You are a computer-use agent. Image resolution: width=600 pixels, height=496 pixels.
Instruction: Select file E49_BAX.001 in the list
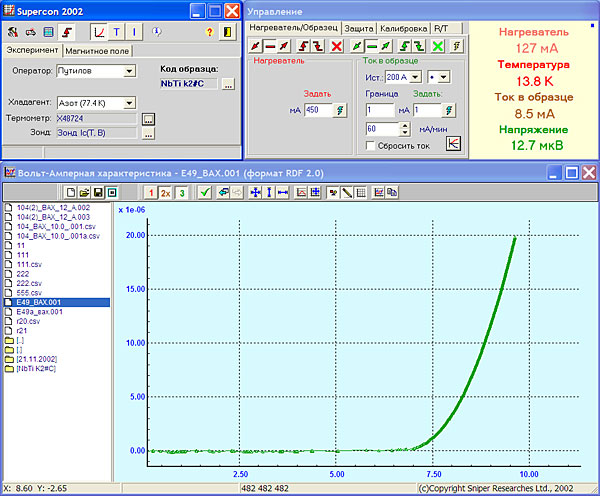click(57, 302)
